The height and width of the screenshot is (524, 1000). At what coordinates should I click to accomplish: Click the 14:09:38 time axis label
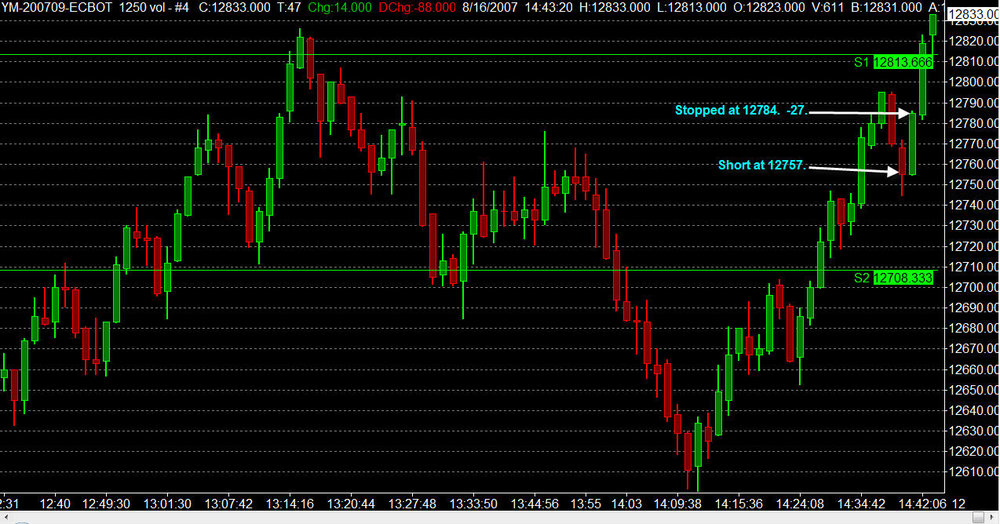coord(677,504)
